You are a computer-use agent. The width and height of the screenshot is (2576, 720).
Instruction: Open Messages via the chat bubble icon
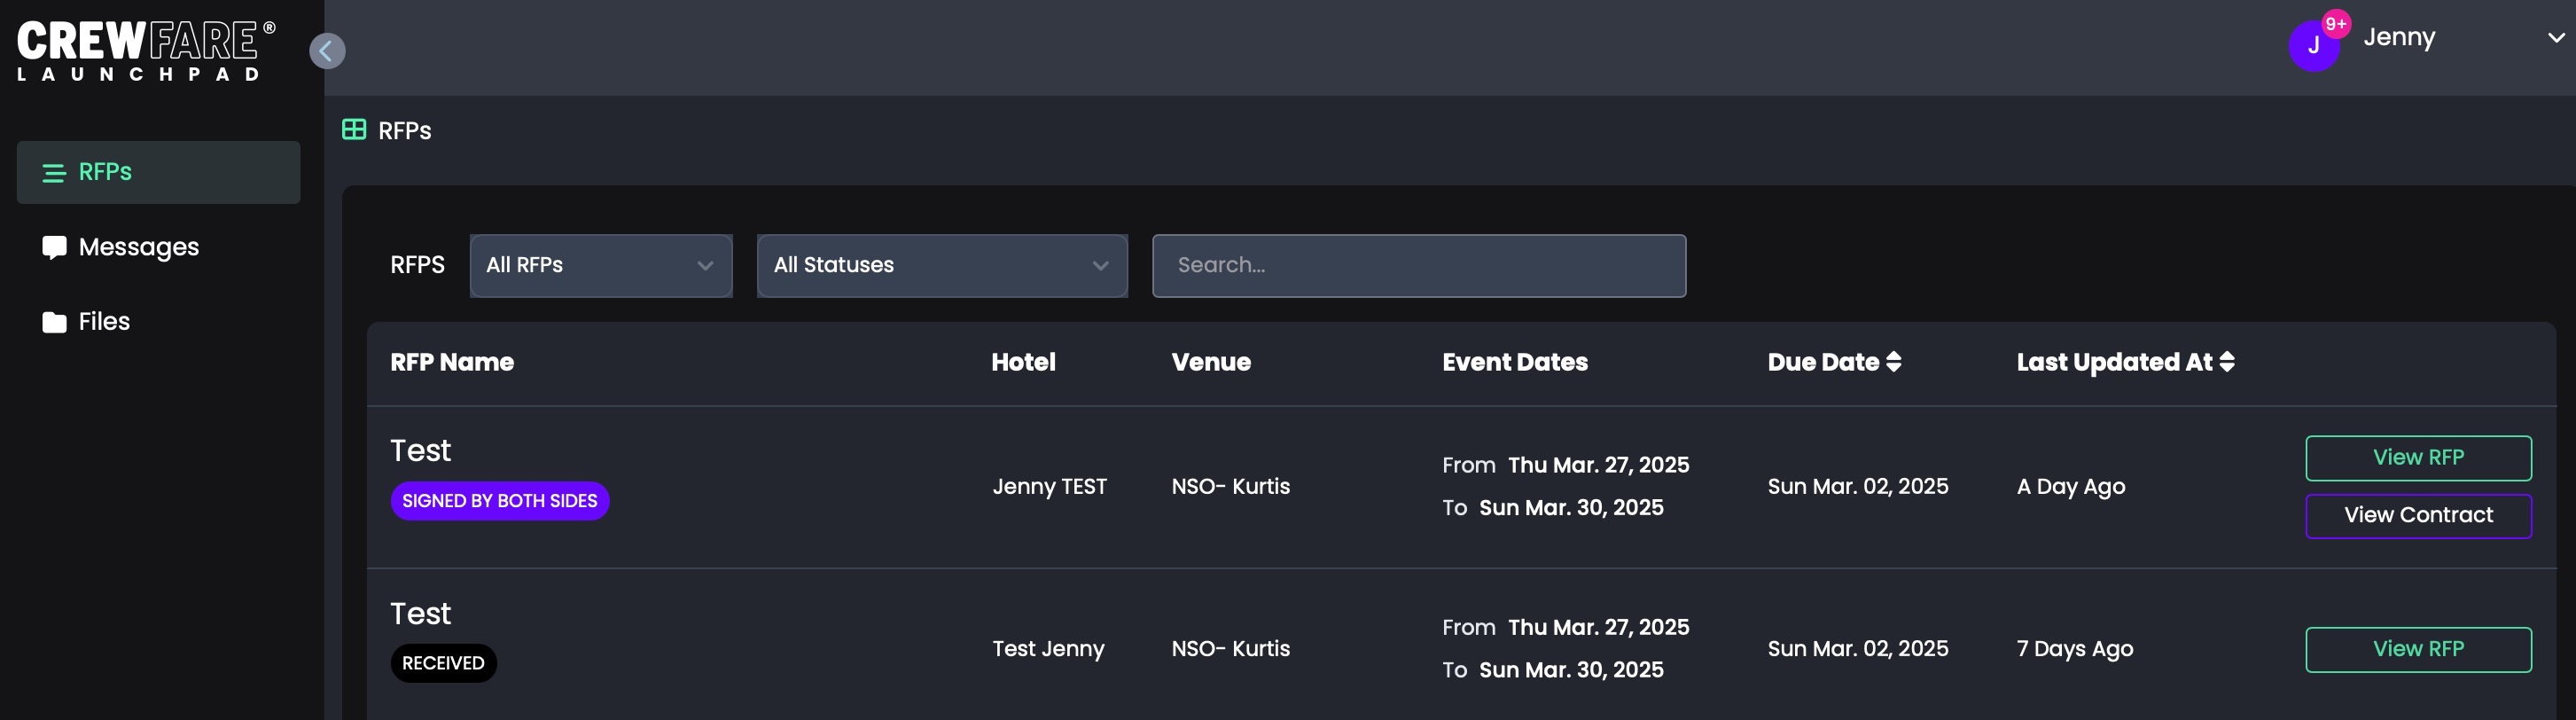(x=54, y=247)
